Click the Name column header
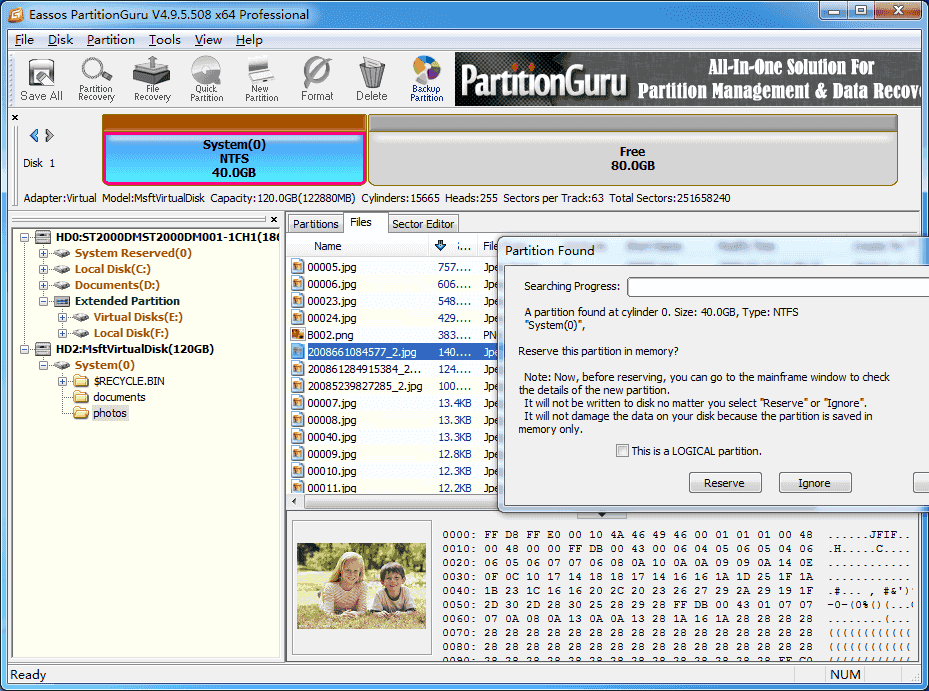This screenshot has width=929, height=691. click(x=328, y=246)
